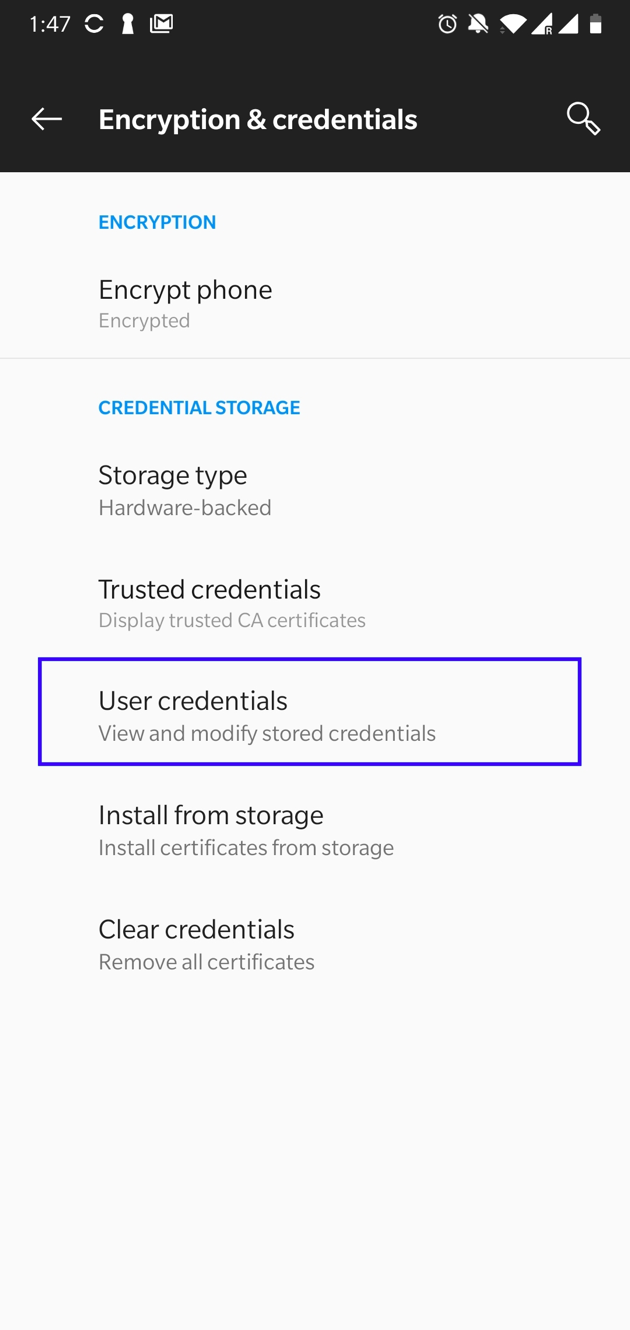Image resolution: width=630 pixels, height=1330 pixels.
Task: Tap the Encryption section header
Action: (157, 222)
